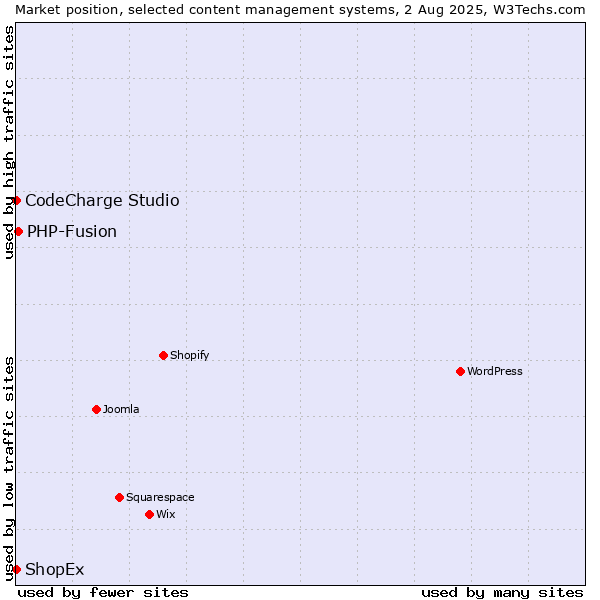
Task: Click the 'used by low traffic sites' axis label
Action: click(9, 469)
